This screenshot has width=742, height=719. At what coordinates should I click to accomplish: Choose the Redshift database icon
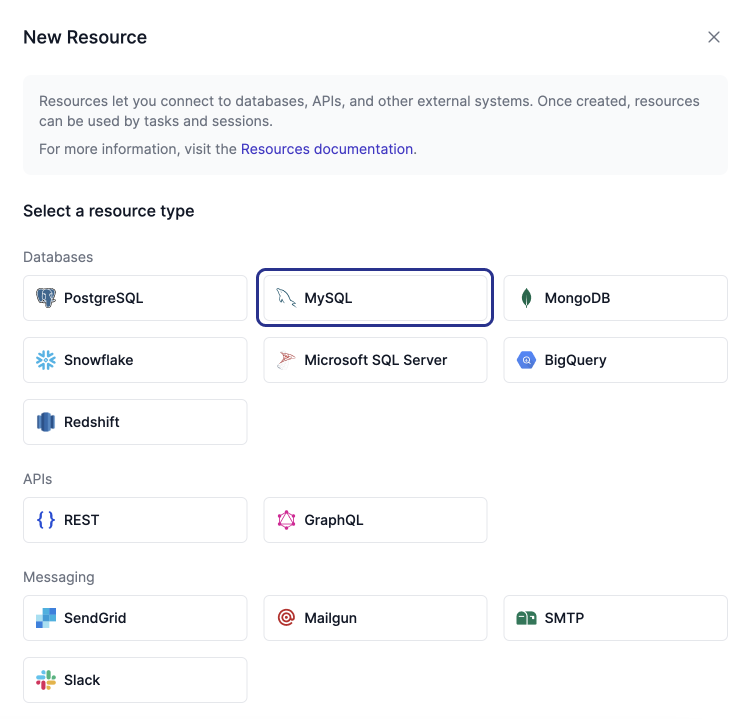point(46,422)
